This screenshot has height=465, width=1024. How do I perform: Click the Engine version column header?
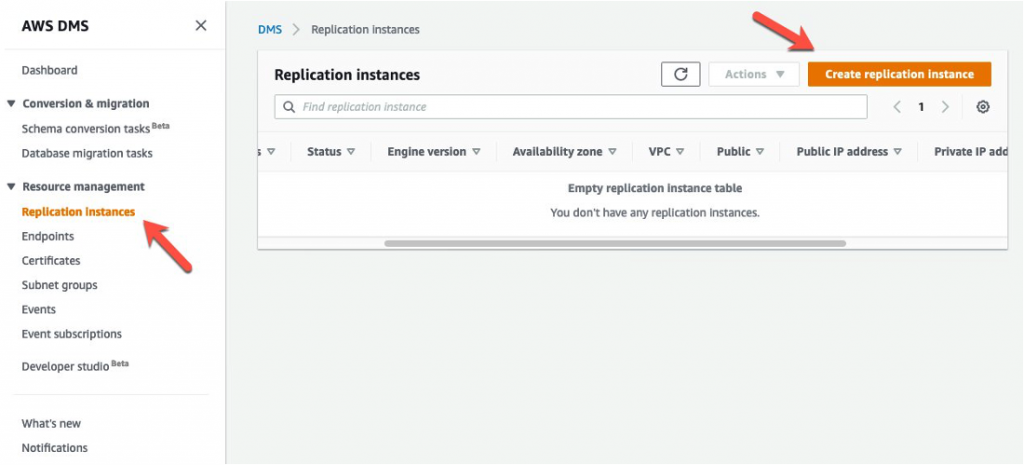pos(426,152)
